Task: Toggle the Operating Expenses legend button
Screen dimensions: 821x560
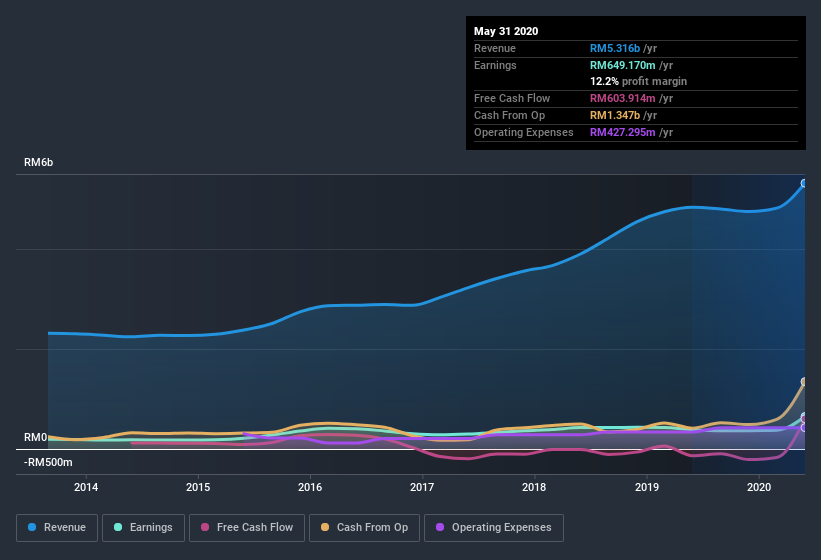Action: (494, 528)
